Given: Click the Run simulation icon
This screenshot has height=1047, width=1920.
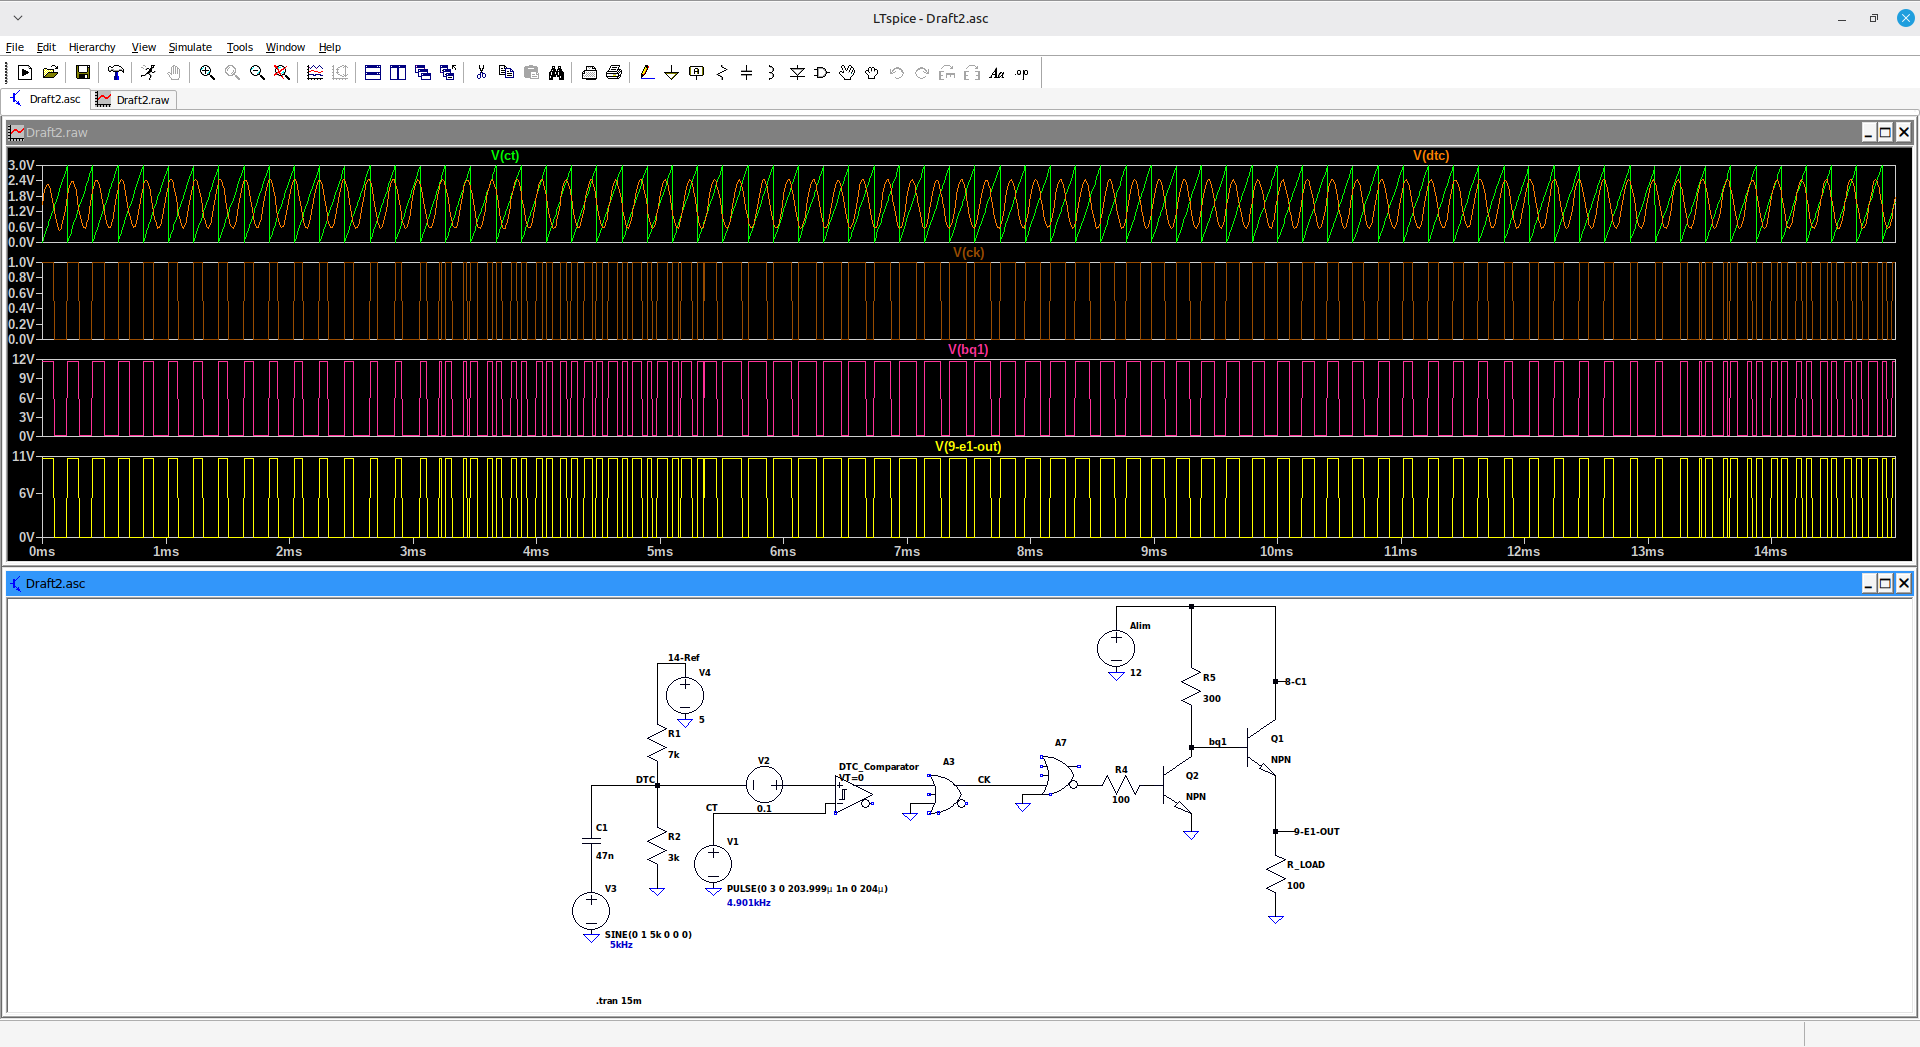Looking at the screenshot, I should [148, 72].
